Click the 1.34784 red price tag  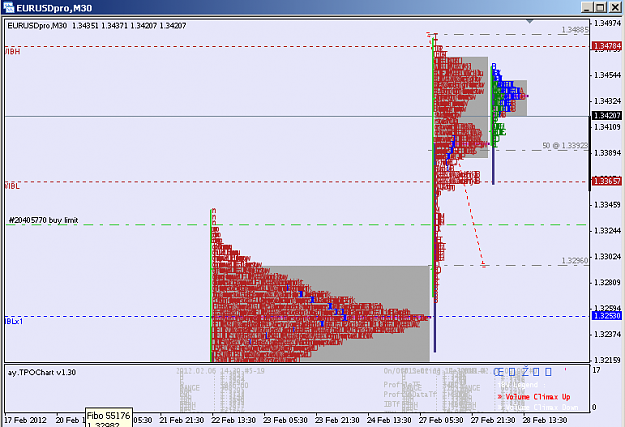pos(607,46)
